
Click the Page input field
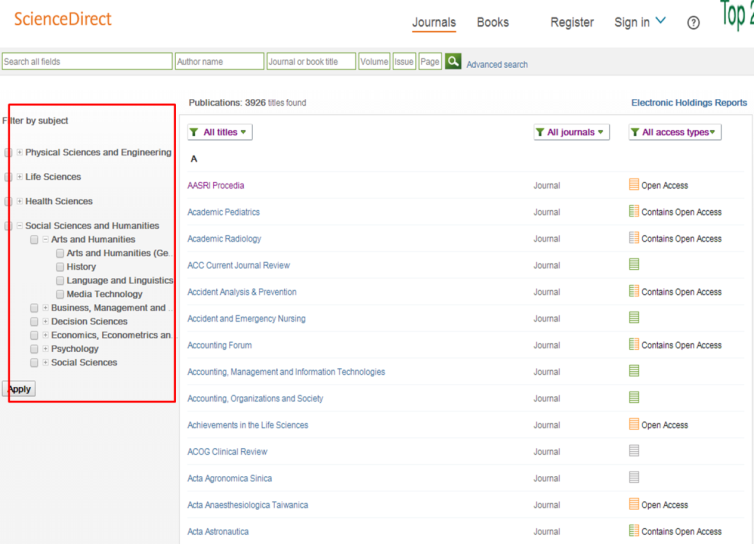pyautogui.click(x=430, y=62)
